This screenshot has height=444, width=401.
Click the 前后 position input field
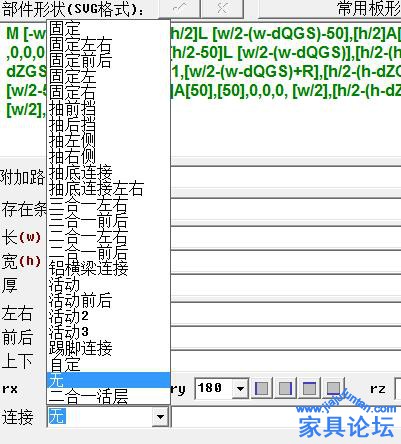pyautogui.click(x=286, y=337)
